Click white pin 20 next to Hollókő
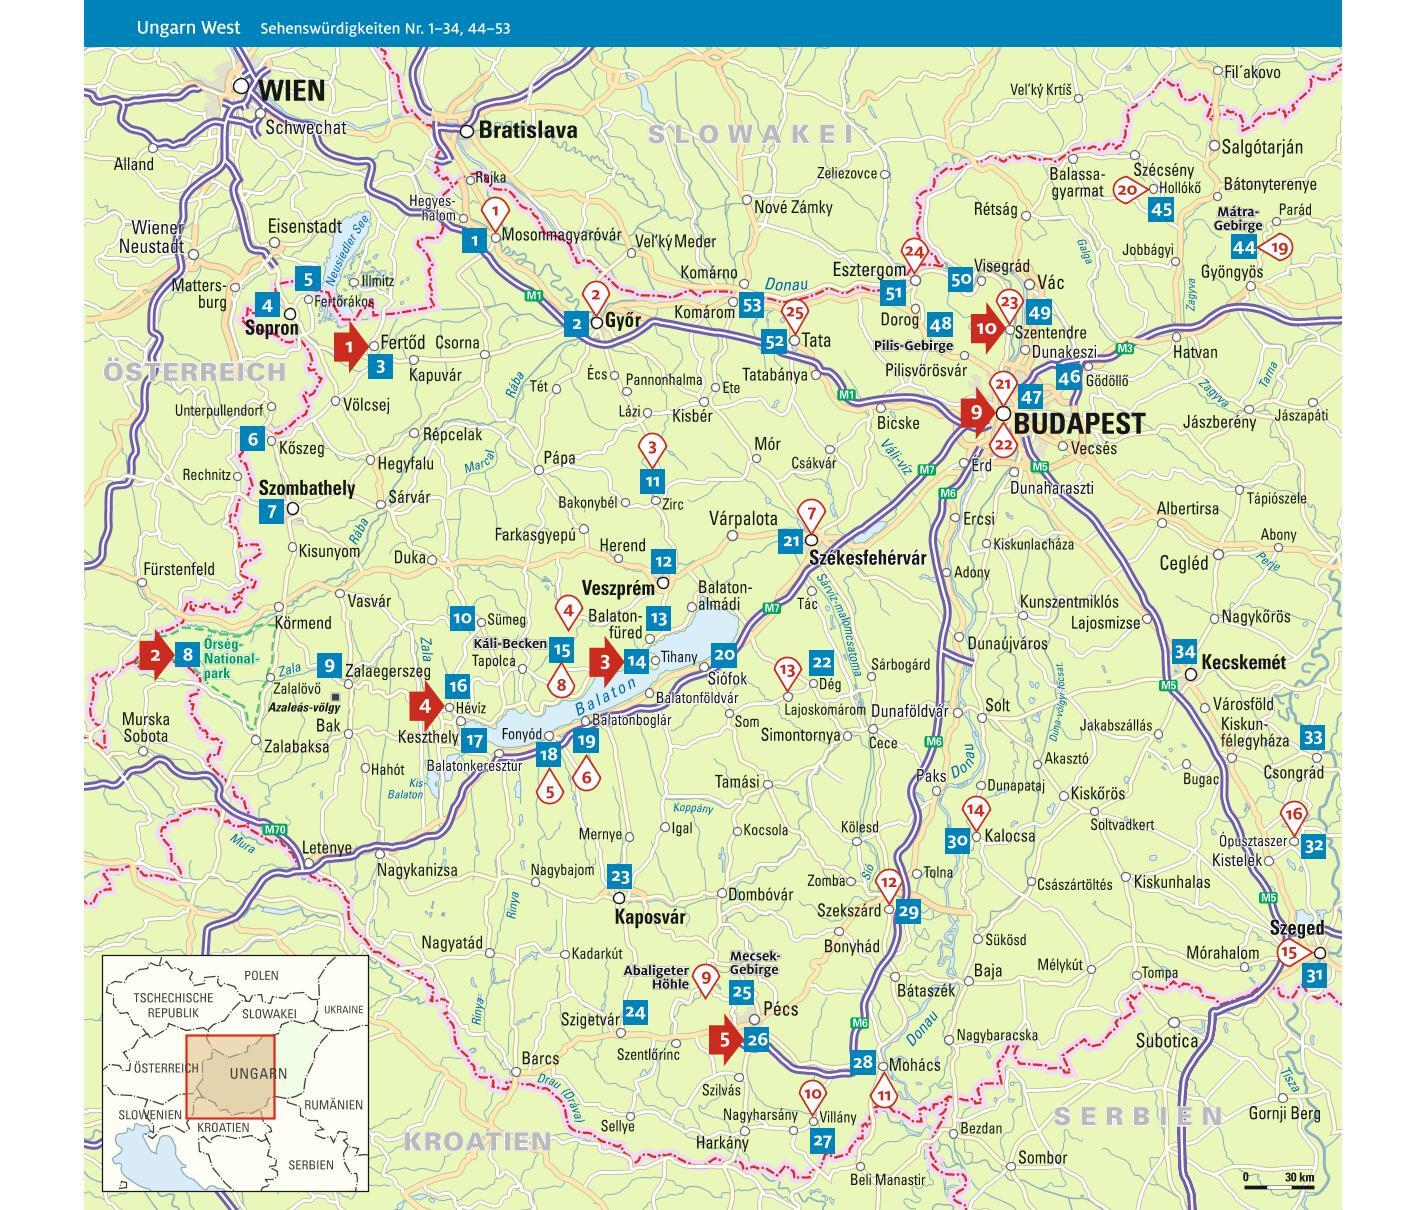 (1128, 190)
